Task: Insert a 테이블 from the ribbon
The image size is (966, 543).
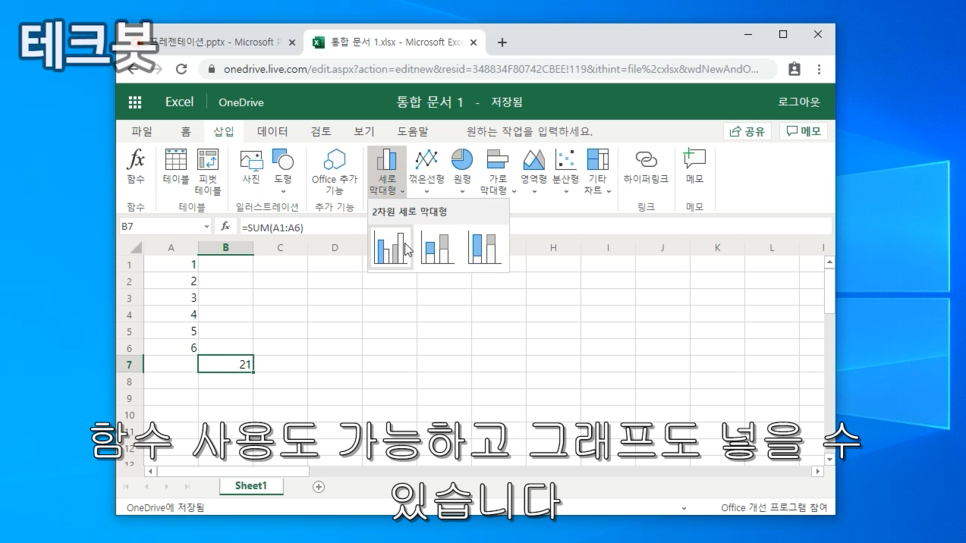Action: tap(176, 166)
